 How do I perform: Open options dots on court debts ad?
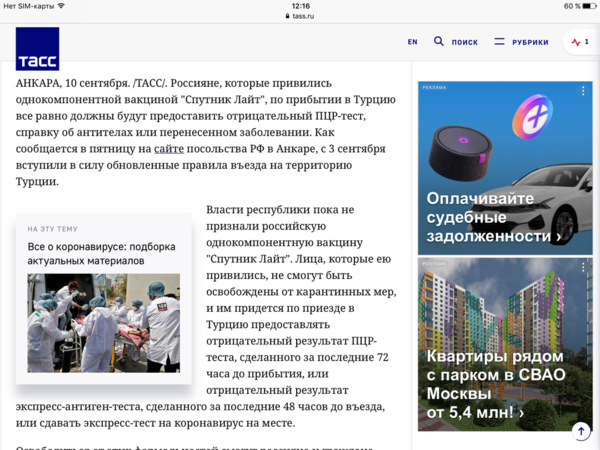pos(583,91)
